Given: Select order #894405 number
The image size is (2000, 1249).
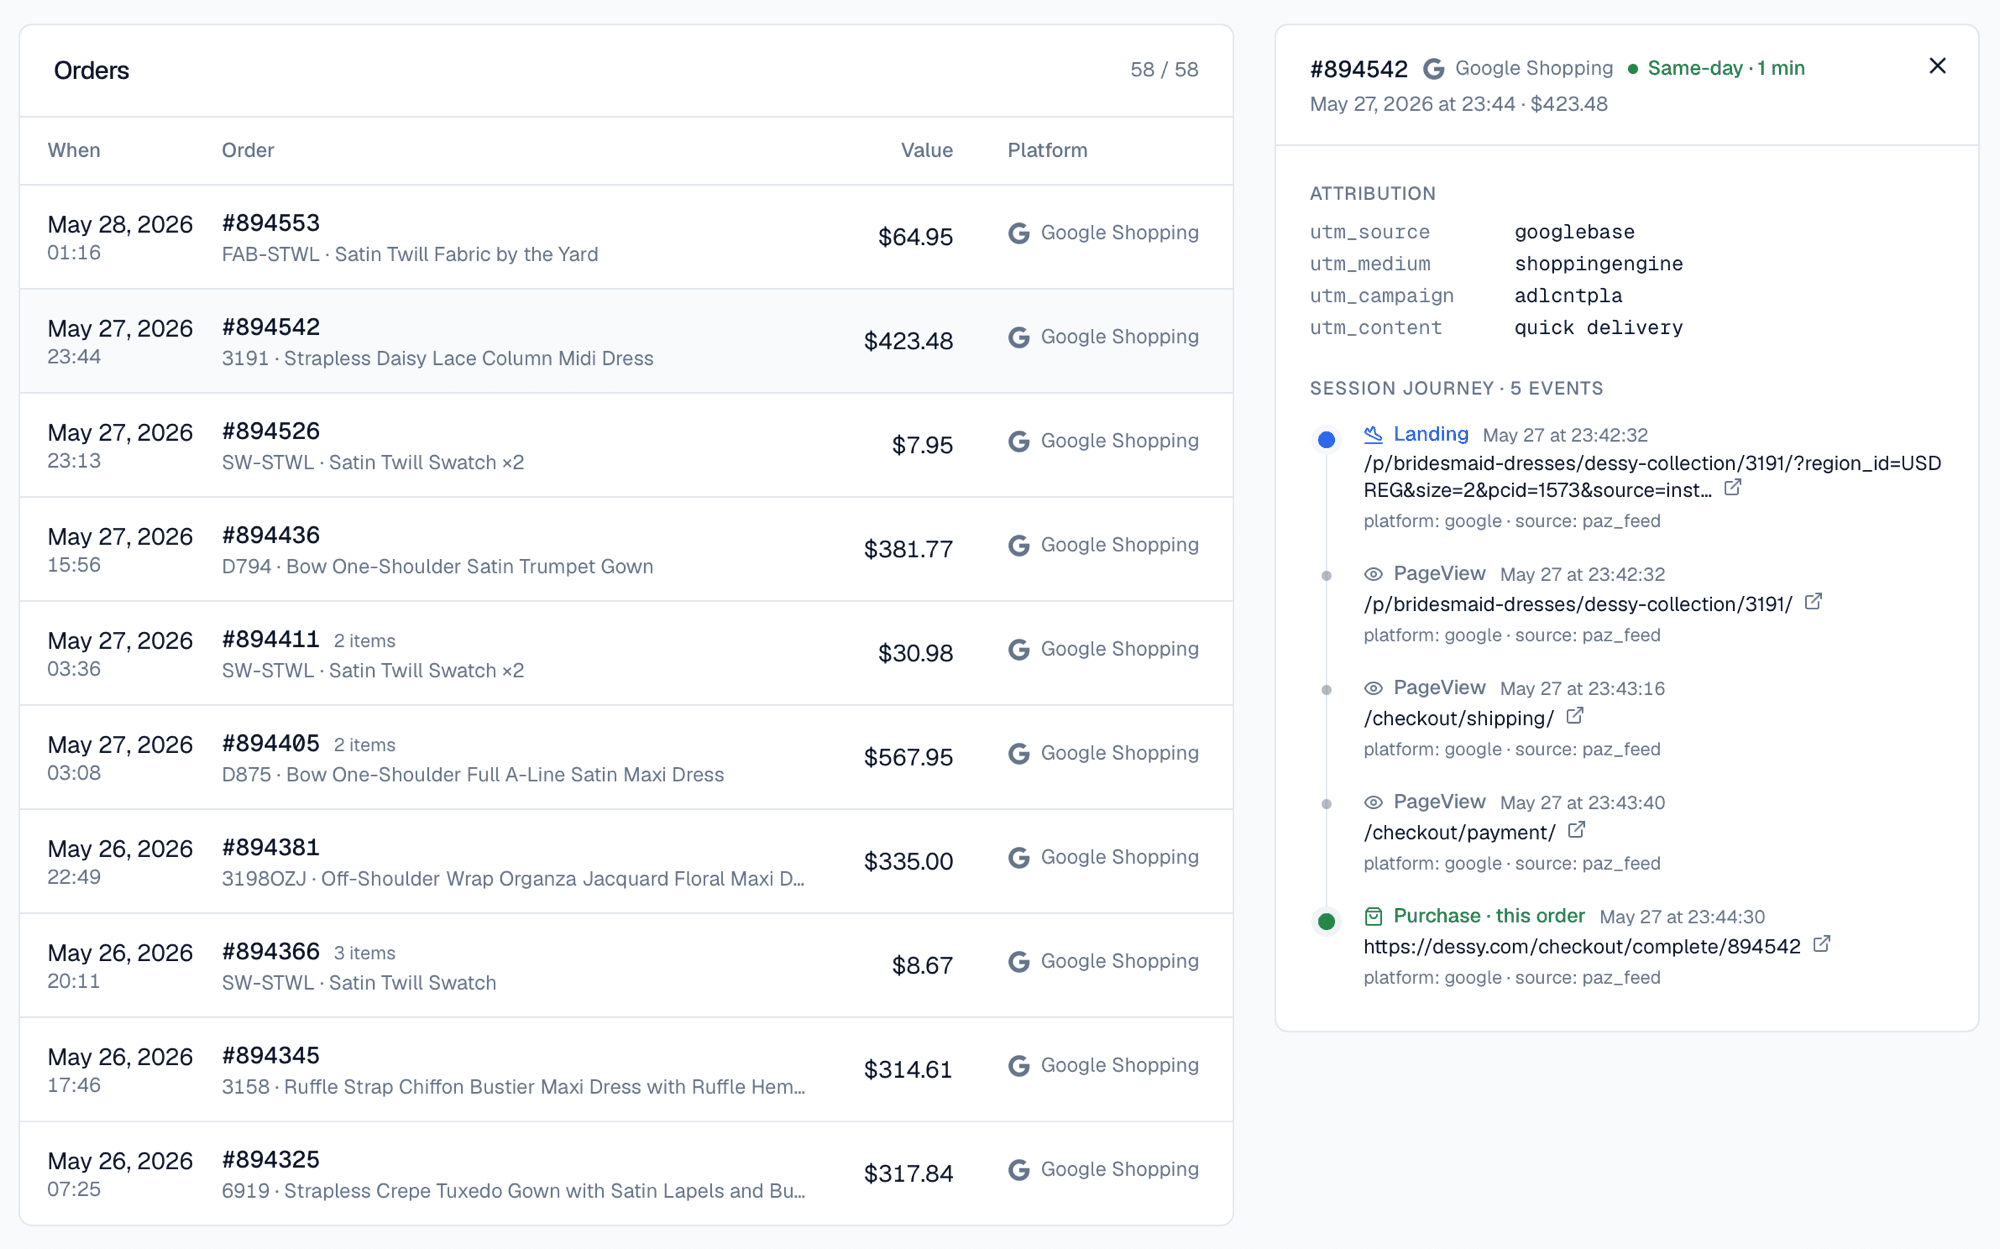Looking at the screenshot, I should tap(271, 743).
